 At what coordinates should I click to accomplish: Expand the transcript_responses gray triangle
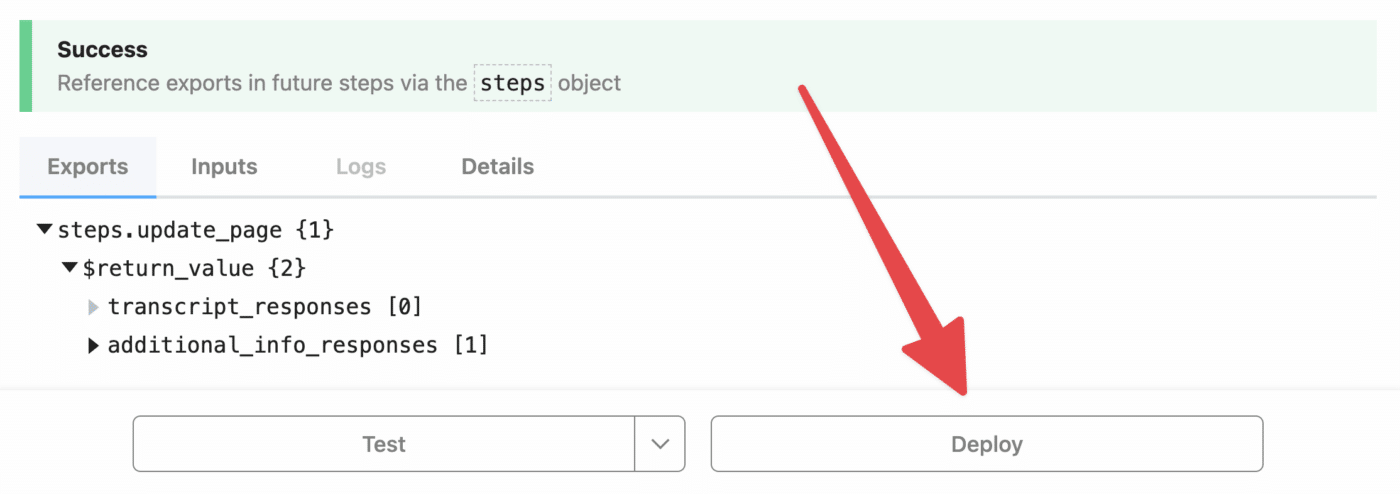94,307
